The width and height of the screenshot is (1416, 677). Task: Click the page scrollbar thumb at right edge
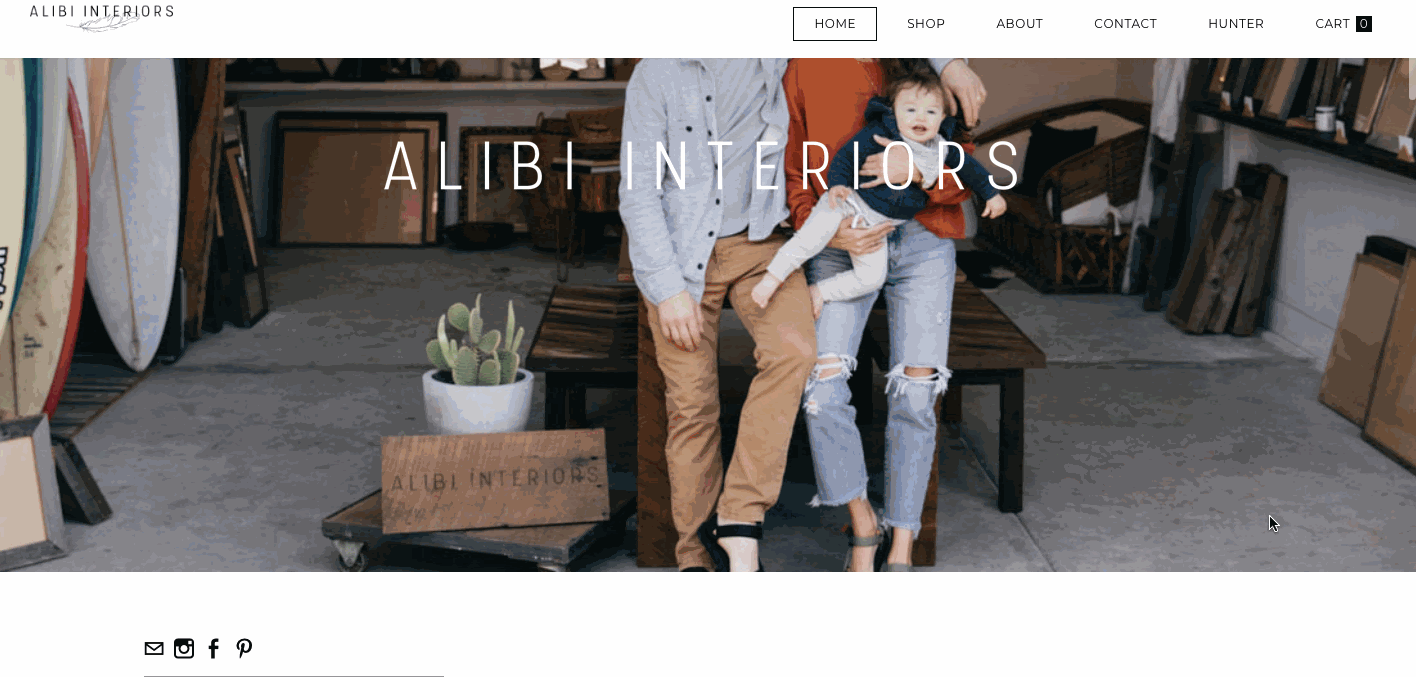pyautogui.click(x=1412, y=79)
